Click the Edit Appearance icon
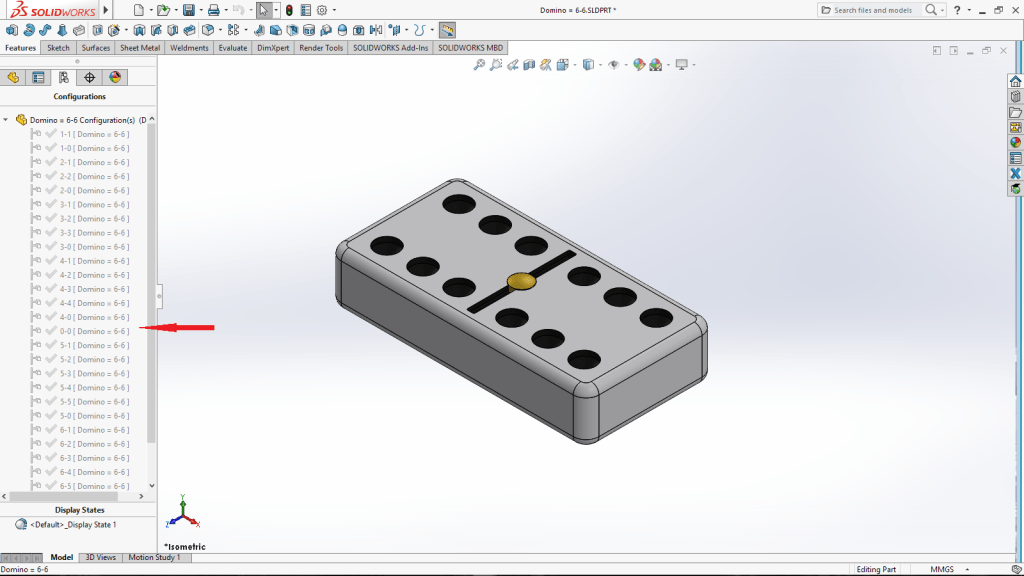1024x576 pixels. (638, 65)
